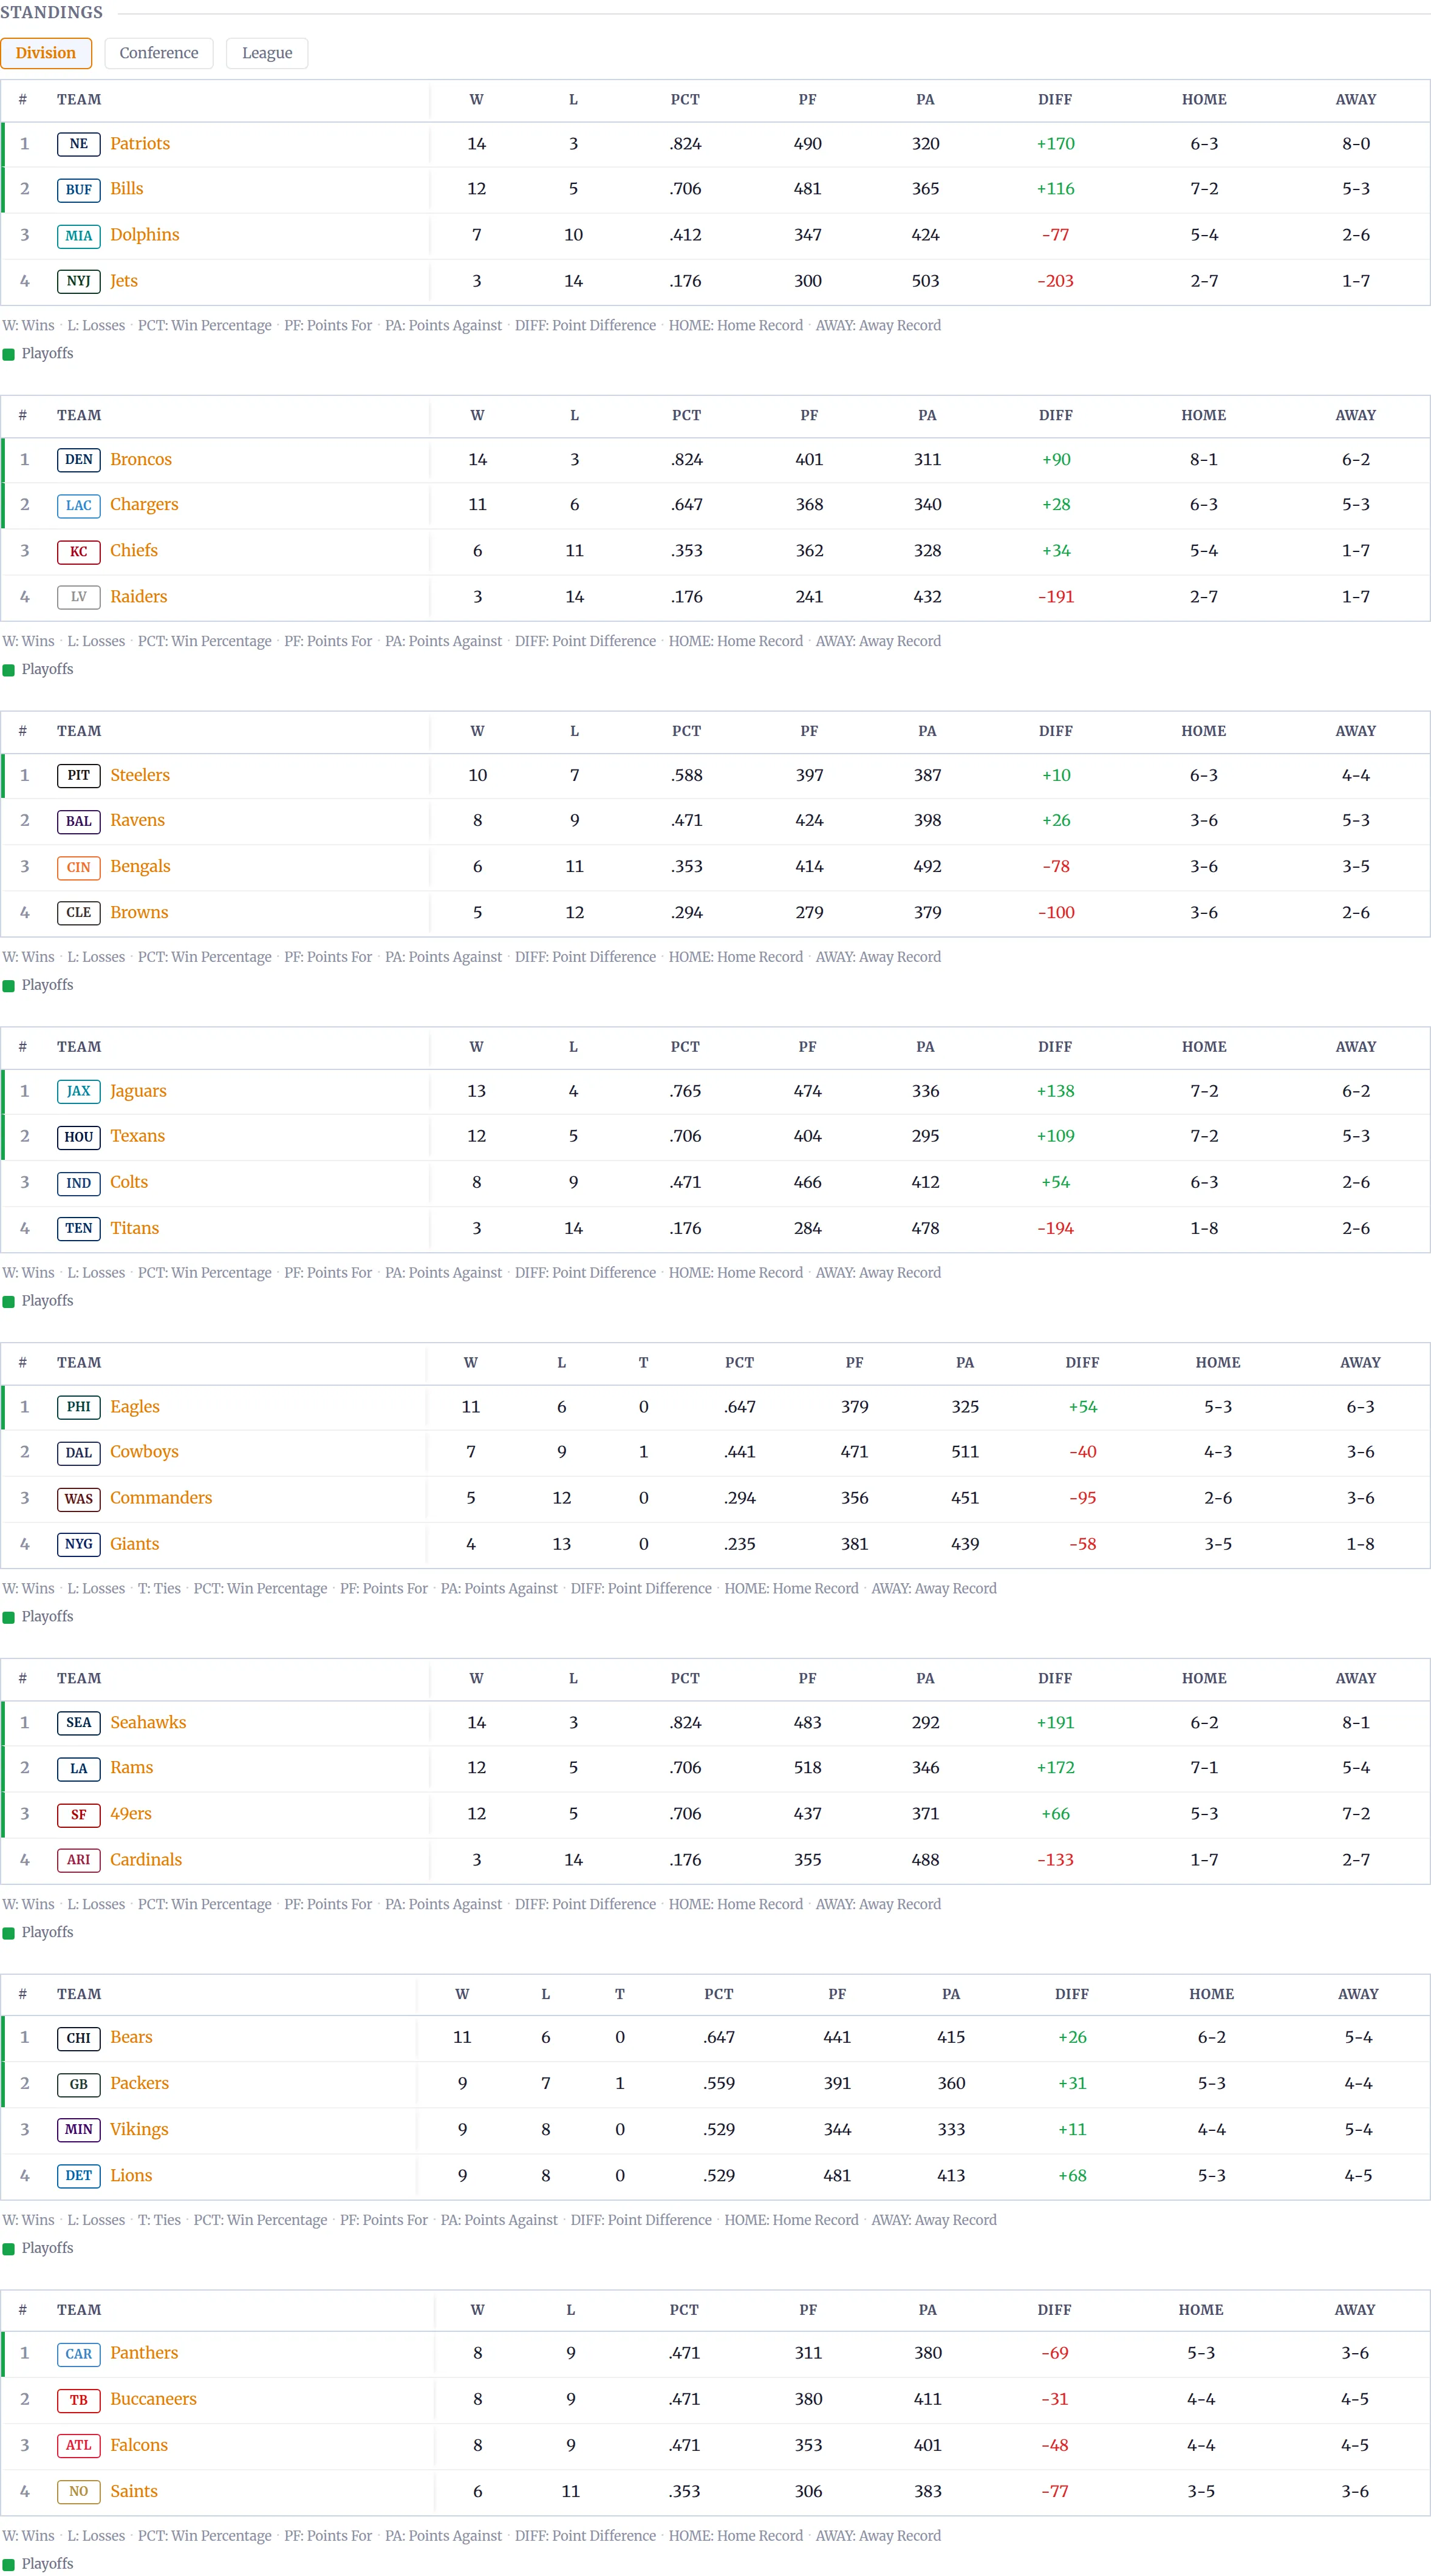Viewport: 1431px width, 2576px height.
Task: Open the Cowboys team link
Action: [x=144, y=1452]
